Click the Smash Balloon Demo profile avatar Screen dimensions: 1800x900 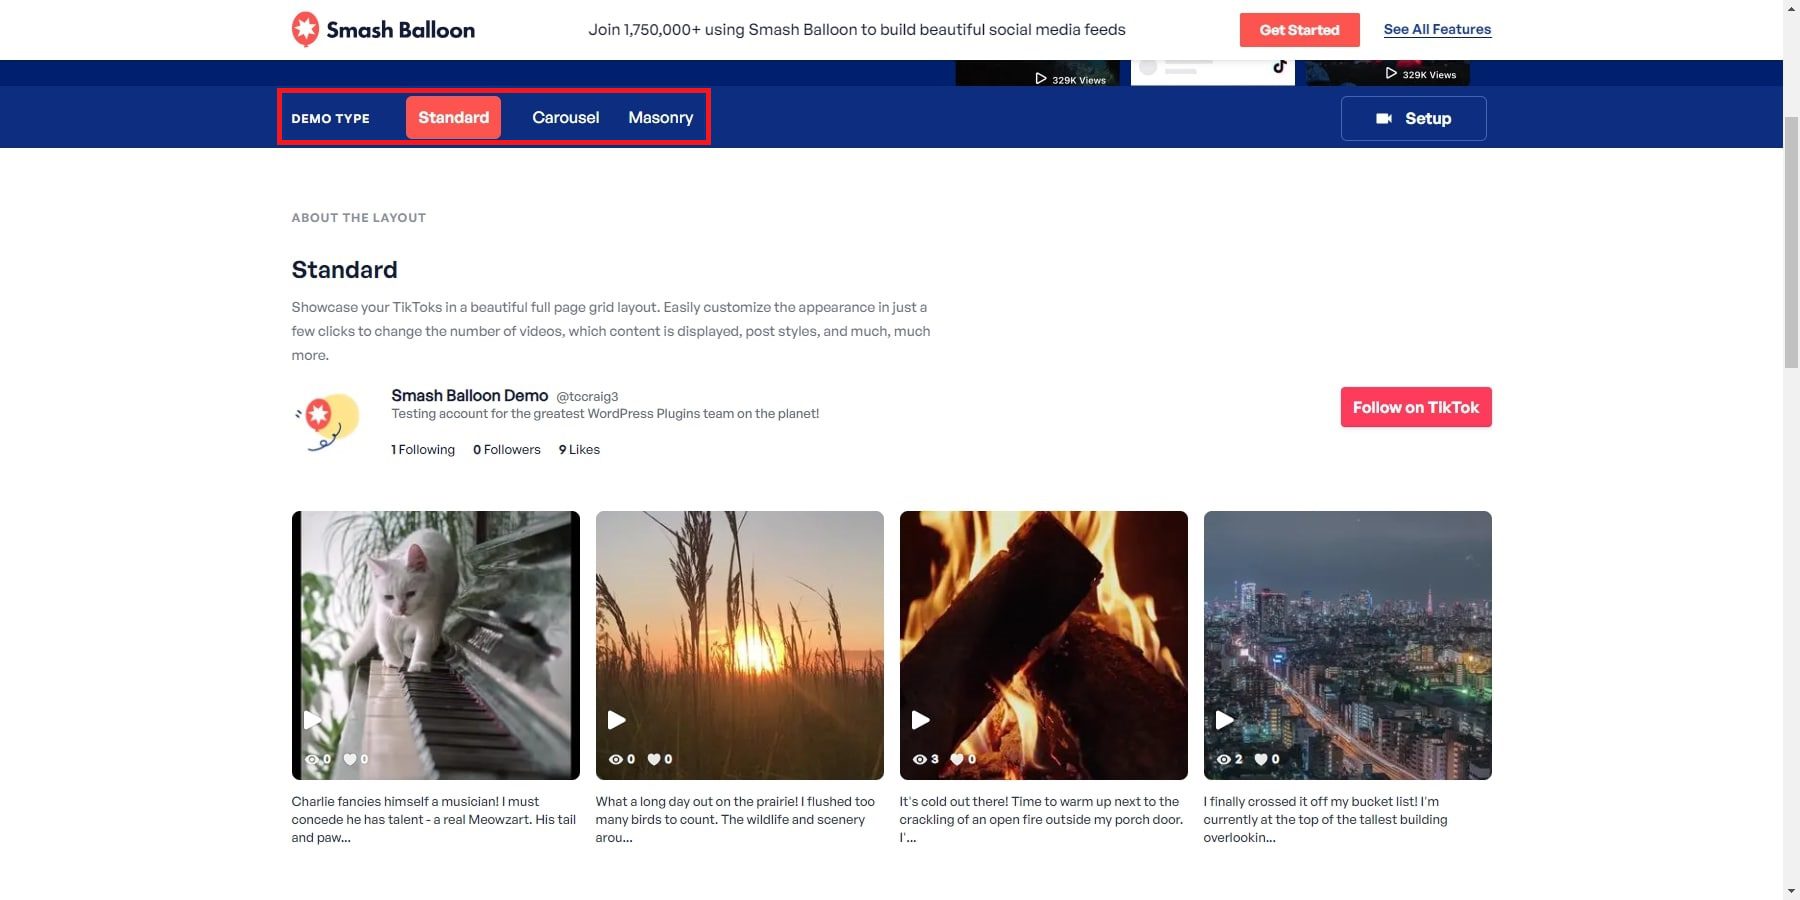click(x=327, y=422)
